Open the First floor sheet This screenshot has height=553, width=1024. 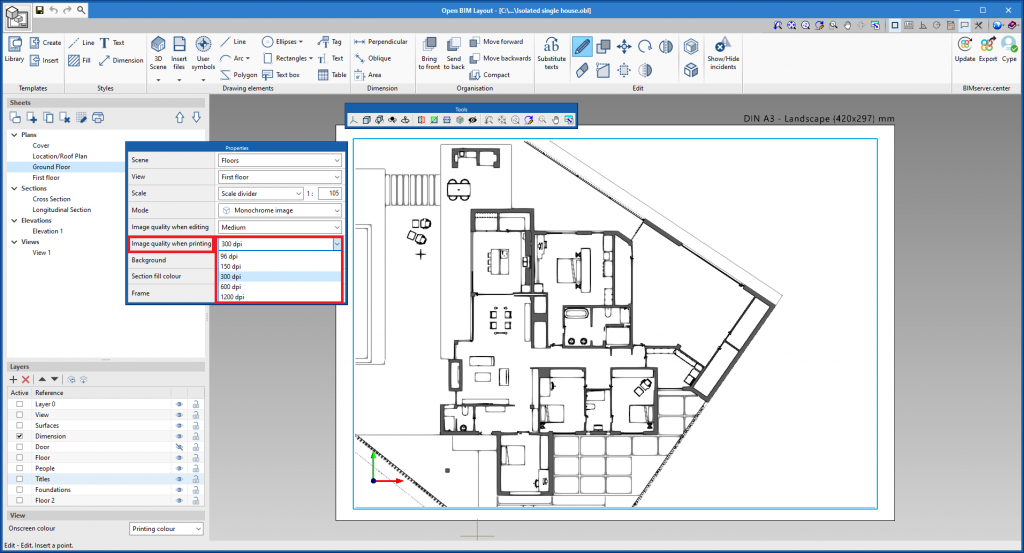(x=47, y=177)
